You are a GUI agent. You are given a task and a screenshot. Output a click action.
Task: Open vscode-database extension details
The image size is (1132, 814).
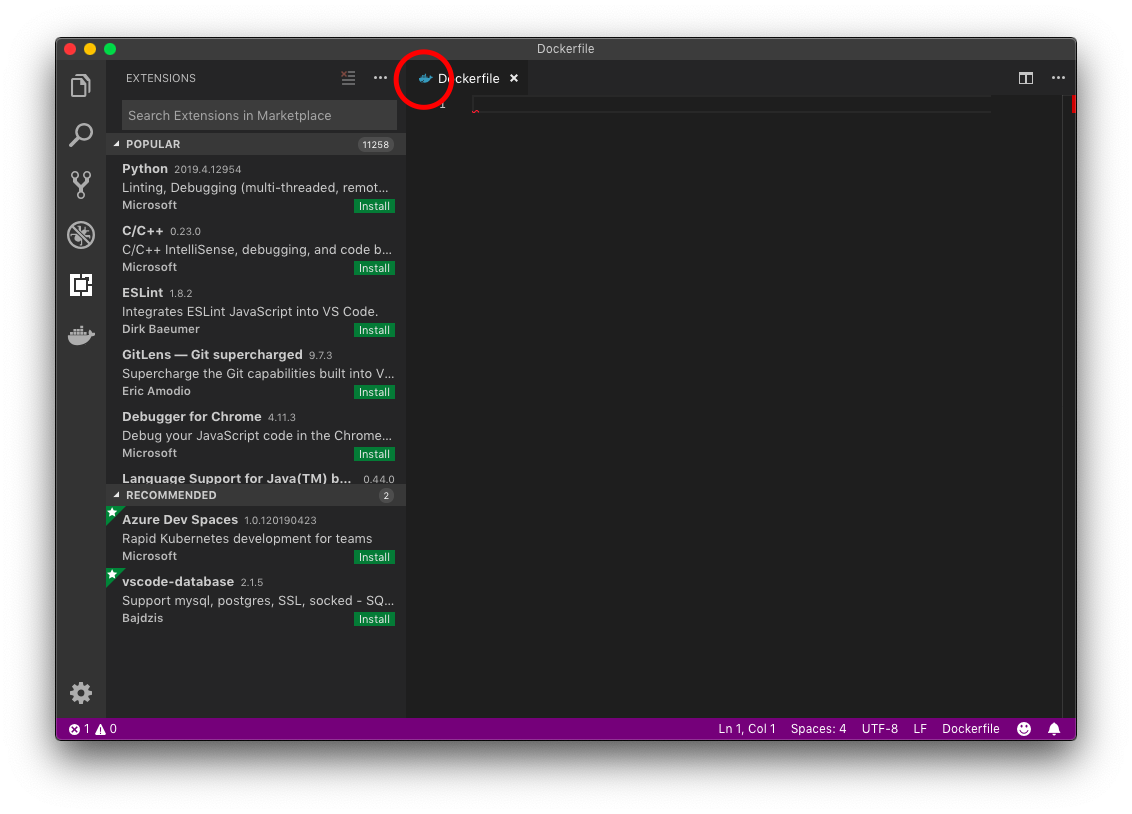coord(256,600)
